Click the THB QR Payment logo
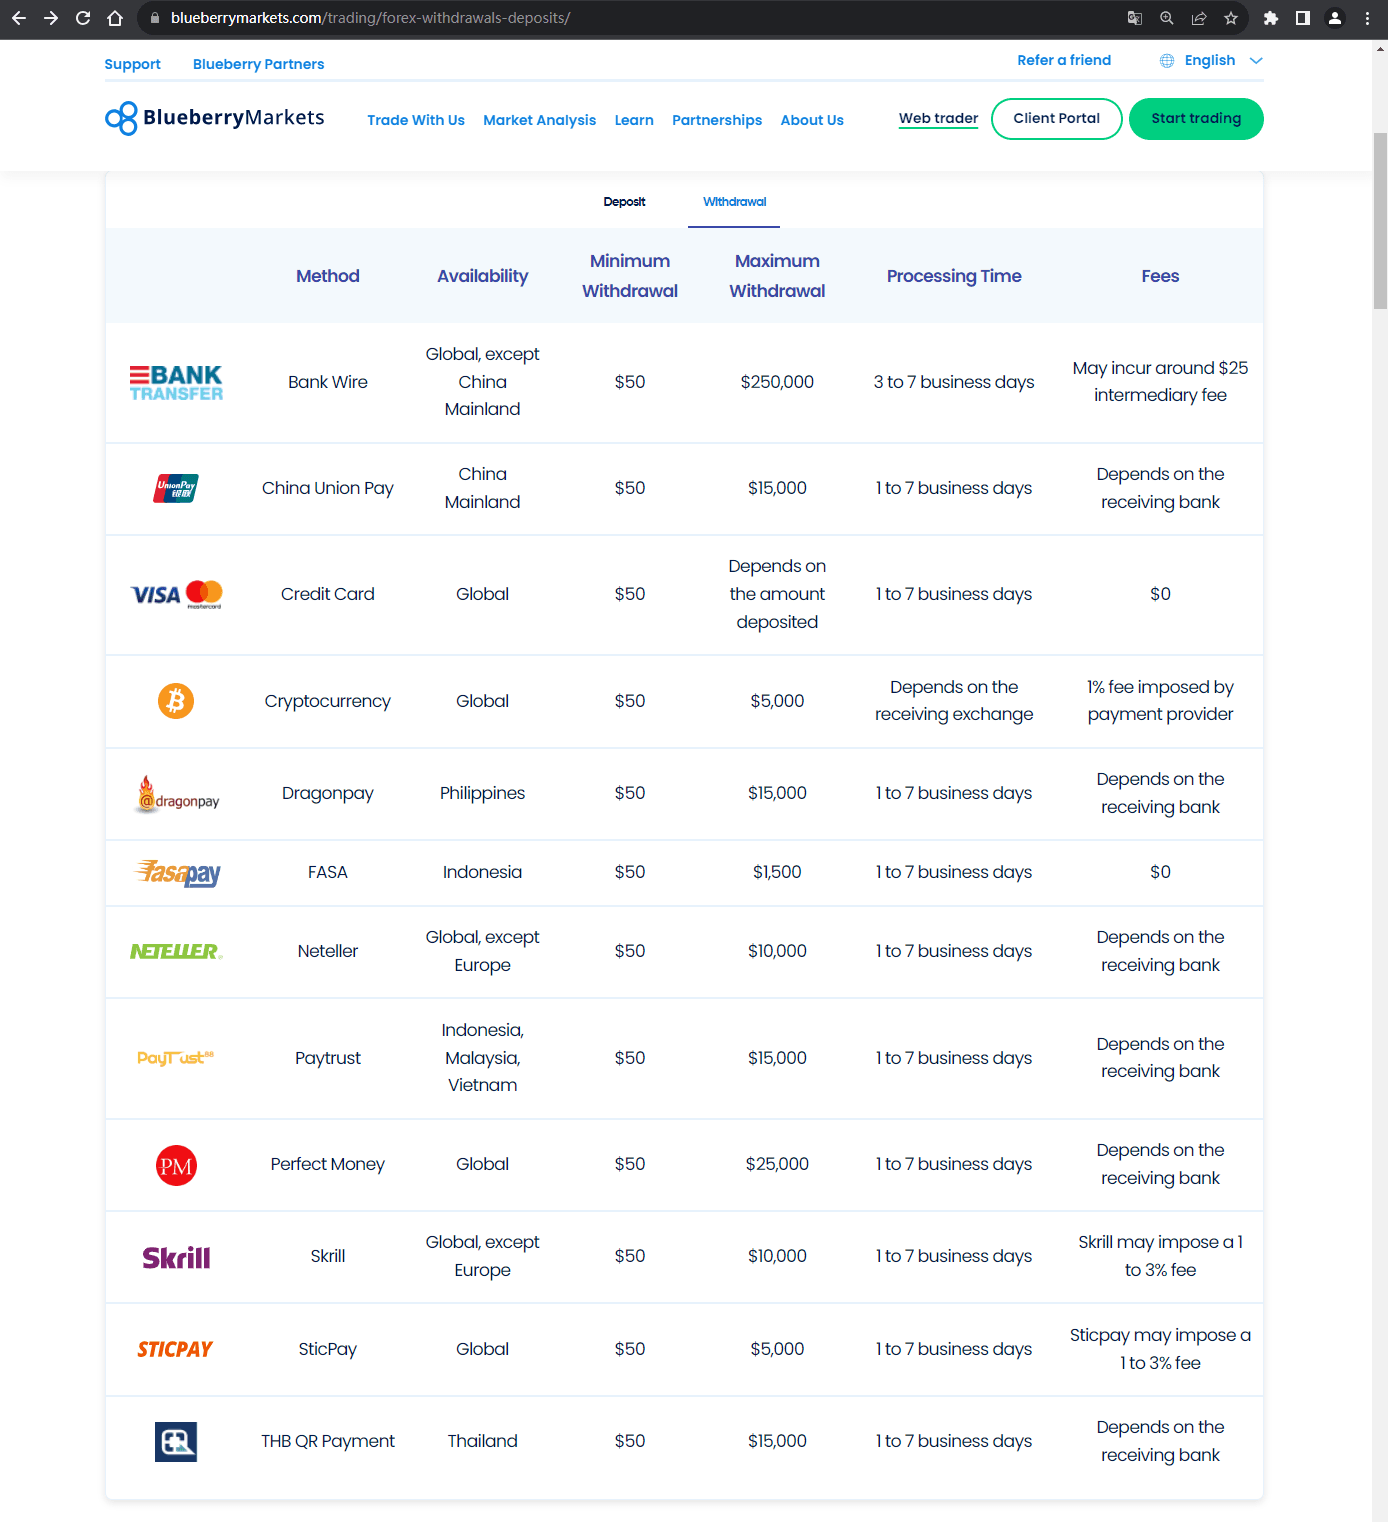1388x1522 pixels. (x=176, y=1441)
